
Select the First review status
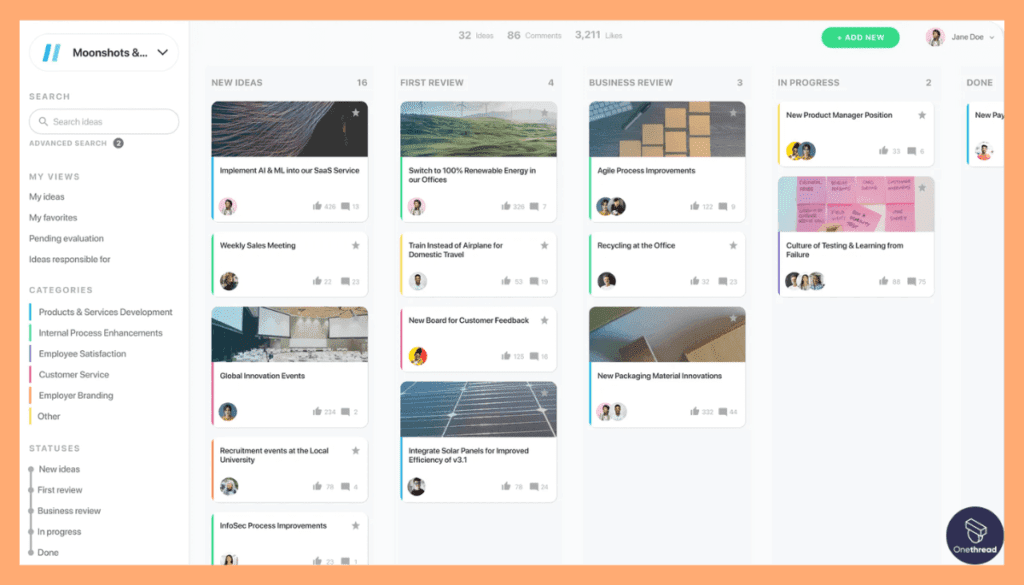pos(59,490)
